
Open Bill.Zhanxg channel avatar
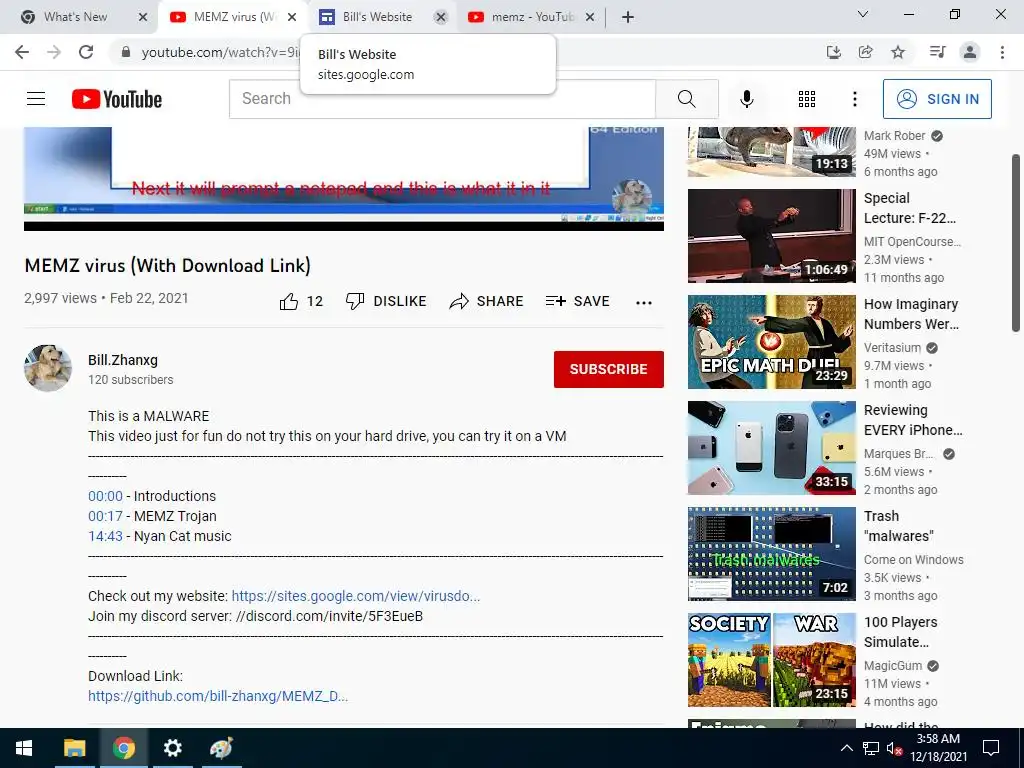point(48,368)
